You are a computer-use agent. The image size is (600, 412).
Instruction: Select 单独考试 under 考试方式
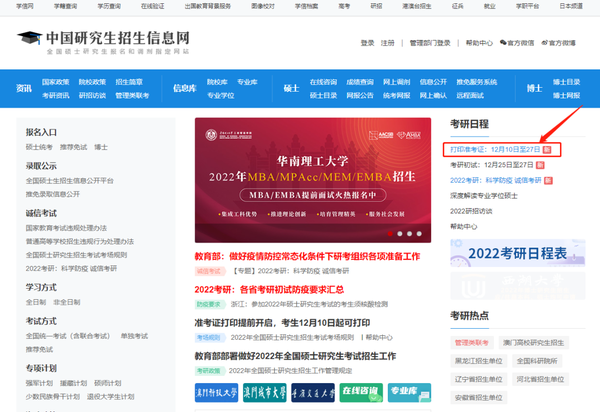[x=134, y=336]
